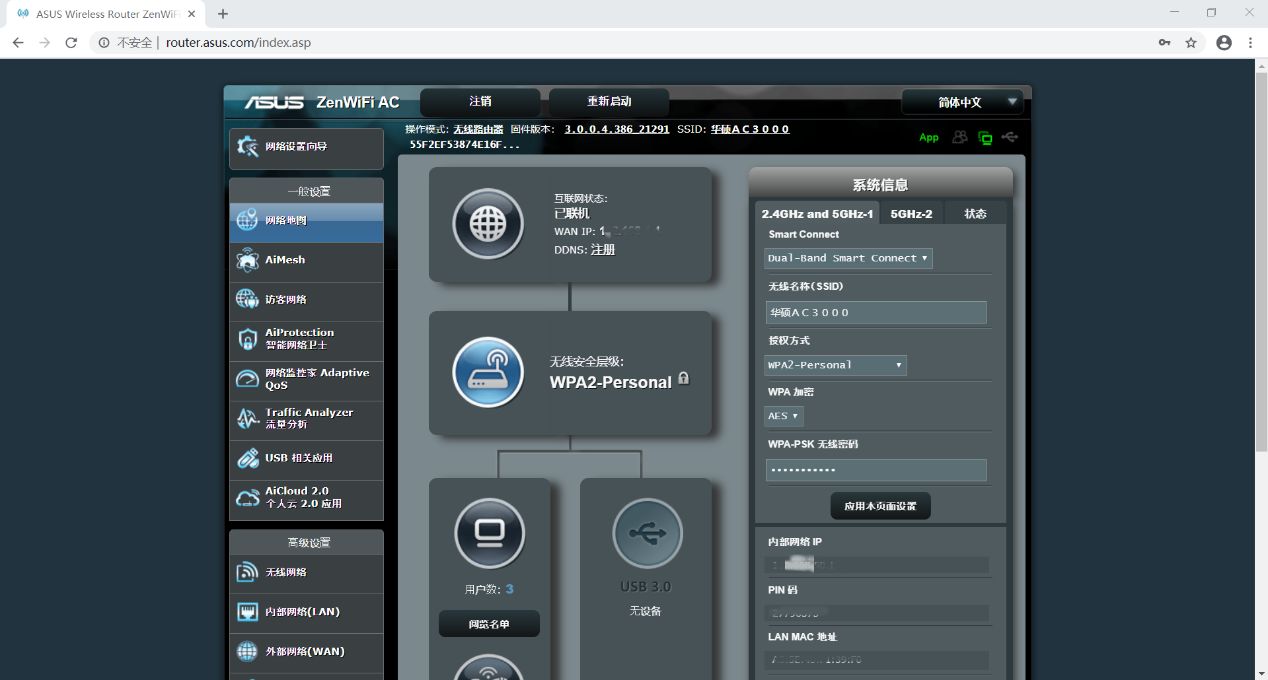Click the wireless router icon
This screenshot has height=680, width=1268.
(488, 372)
